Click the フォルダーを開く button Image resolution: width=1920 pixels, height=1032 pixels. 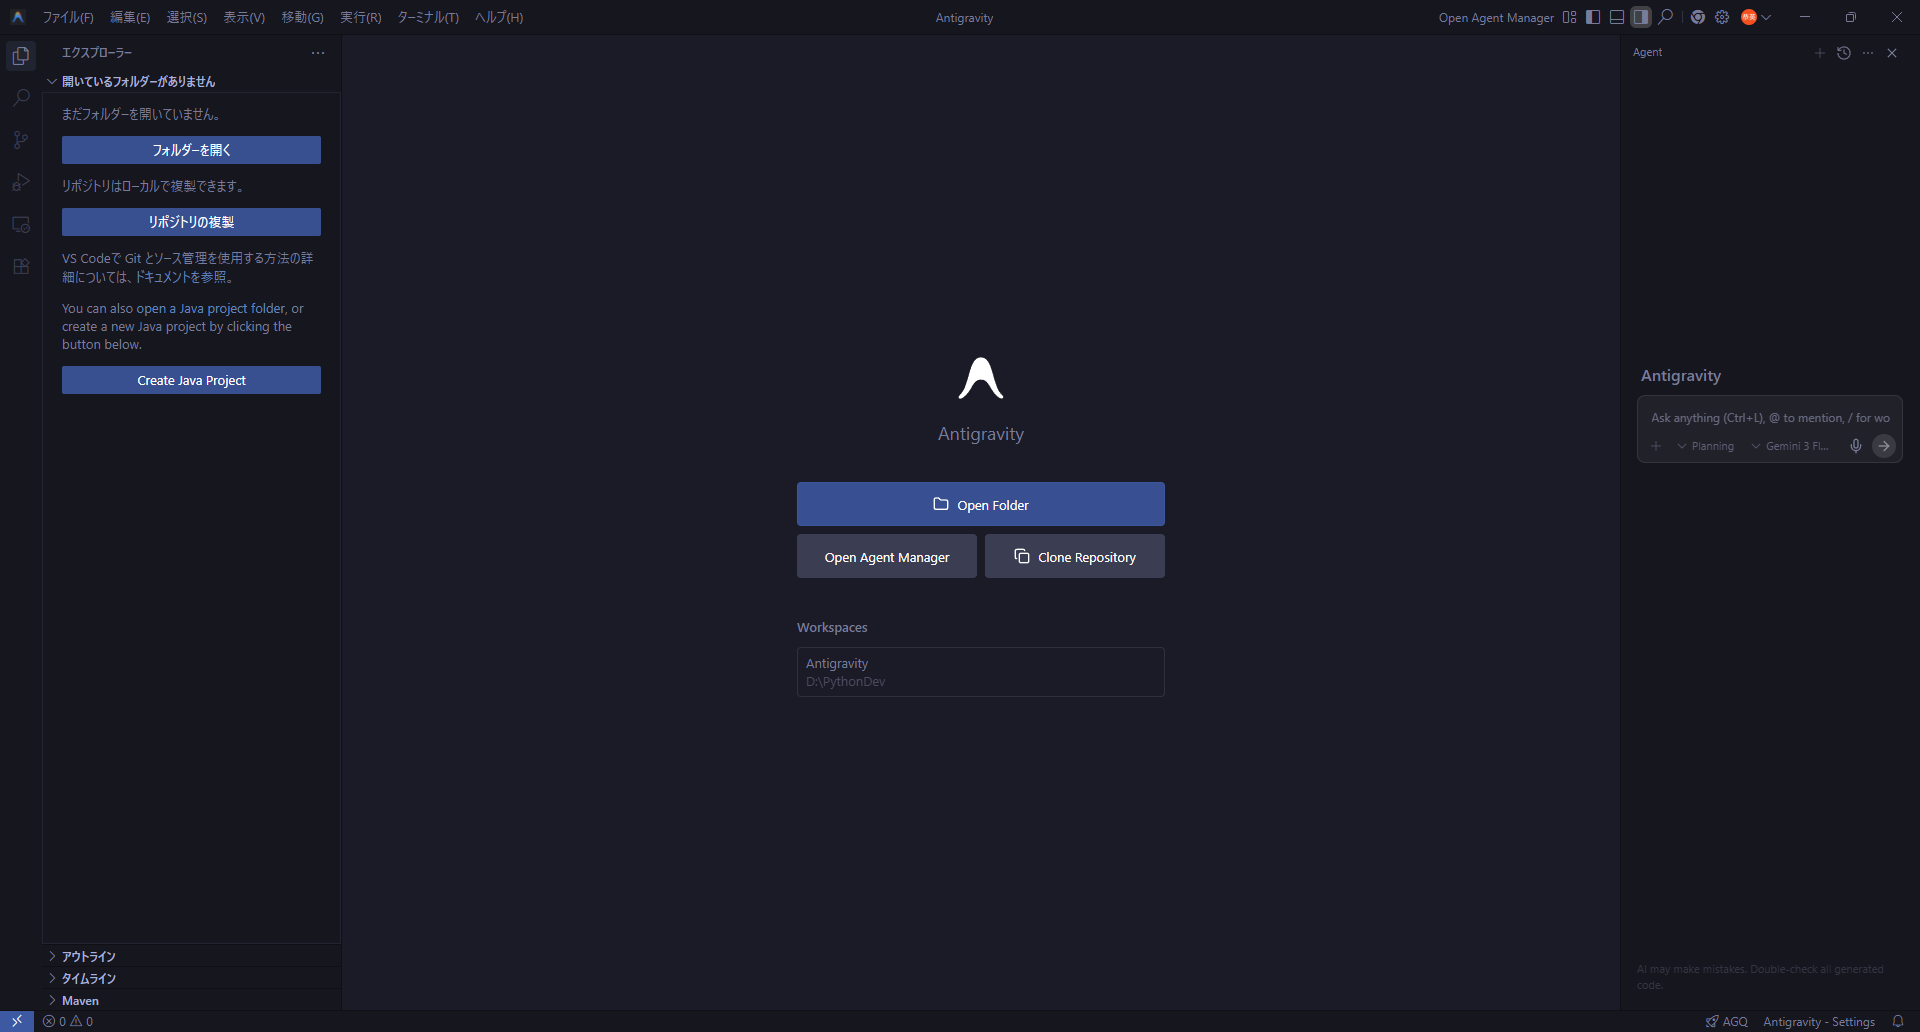(x=191, y=150)
